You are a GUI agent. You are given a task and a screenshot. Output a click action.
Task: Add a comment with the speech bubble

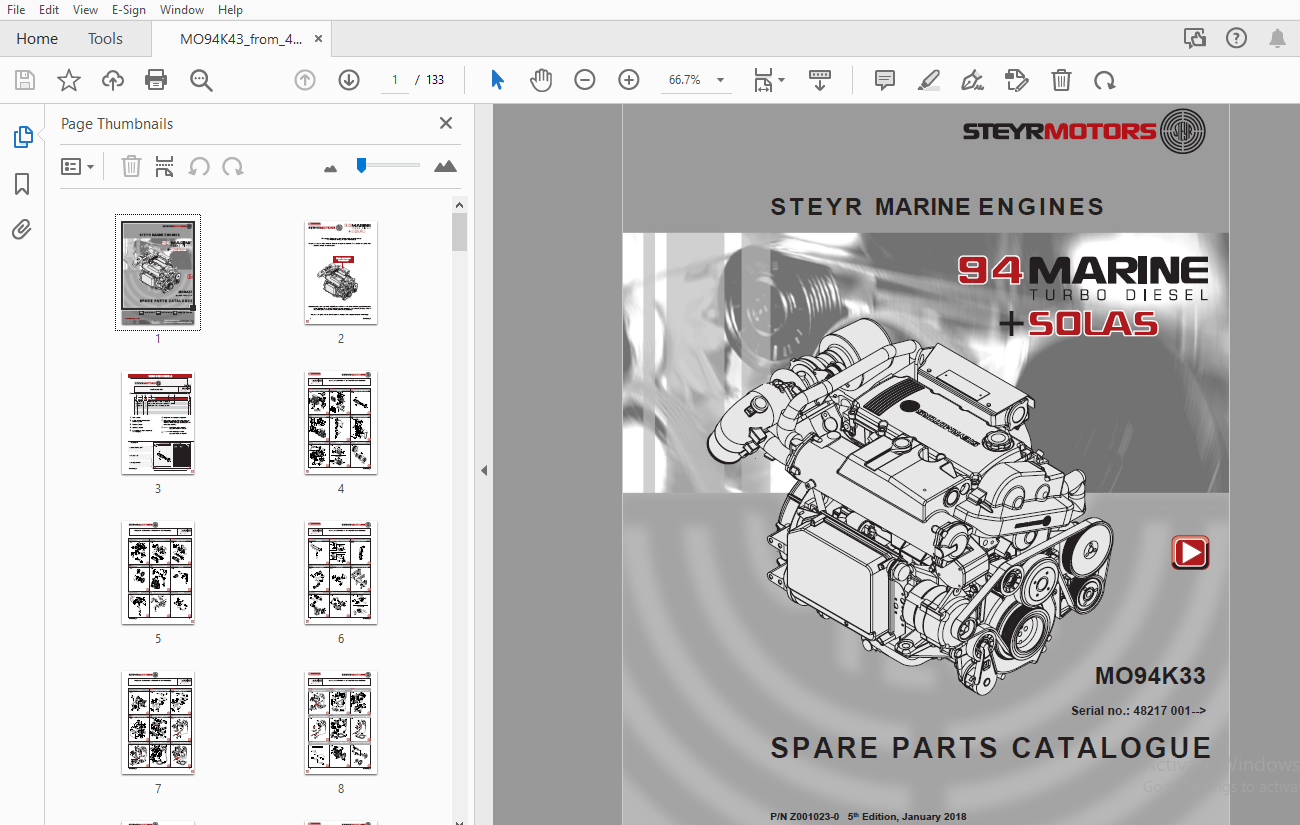[x=884, y=80]
